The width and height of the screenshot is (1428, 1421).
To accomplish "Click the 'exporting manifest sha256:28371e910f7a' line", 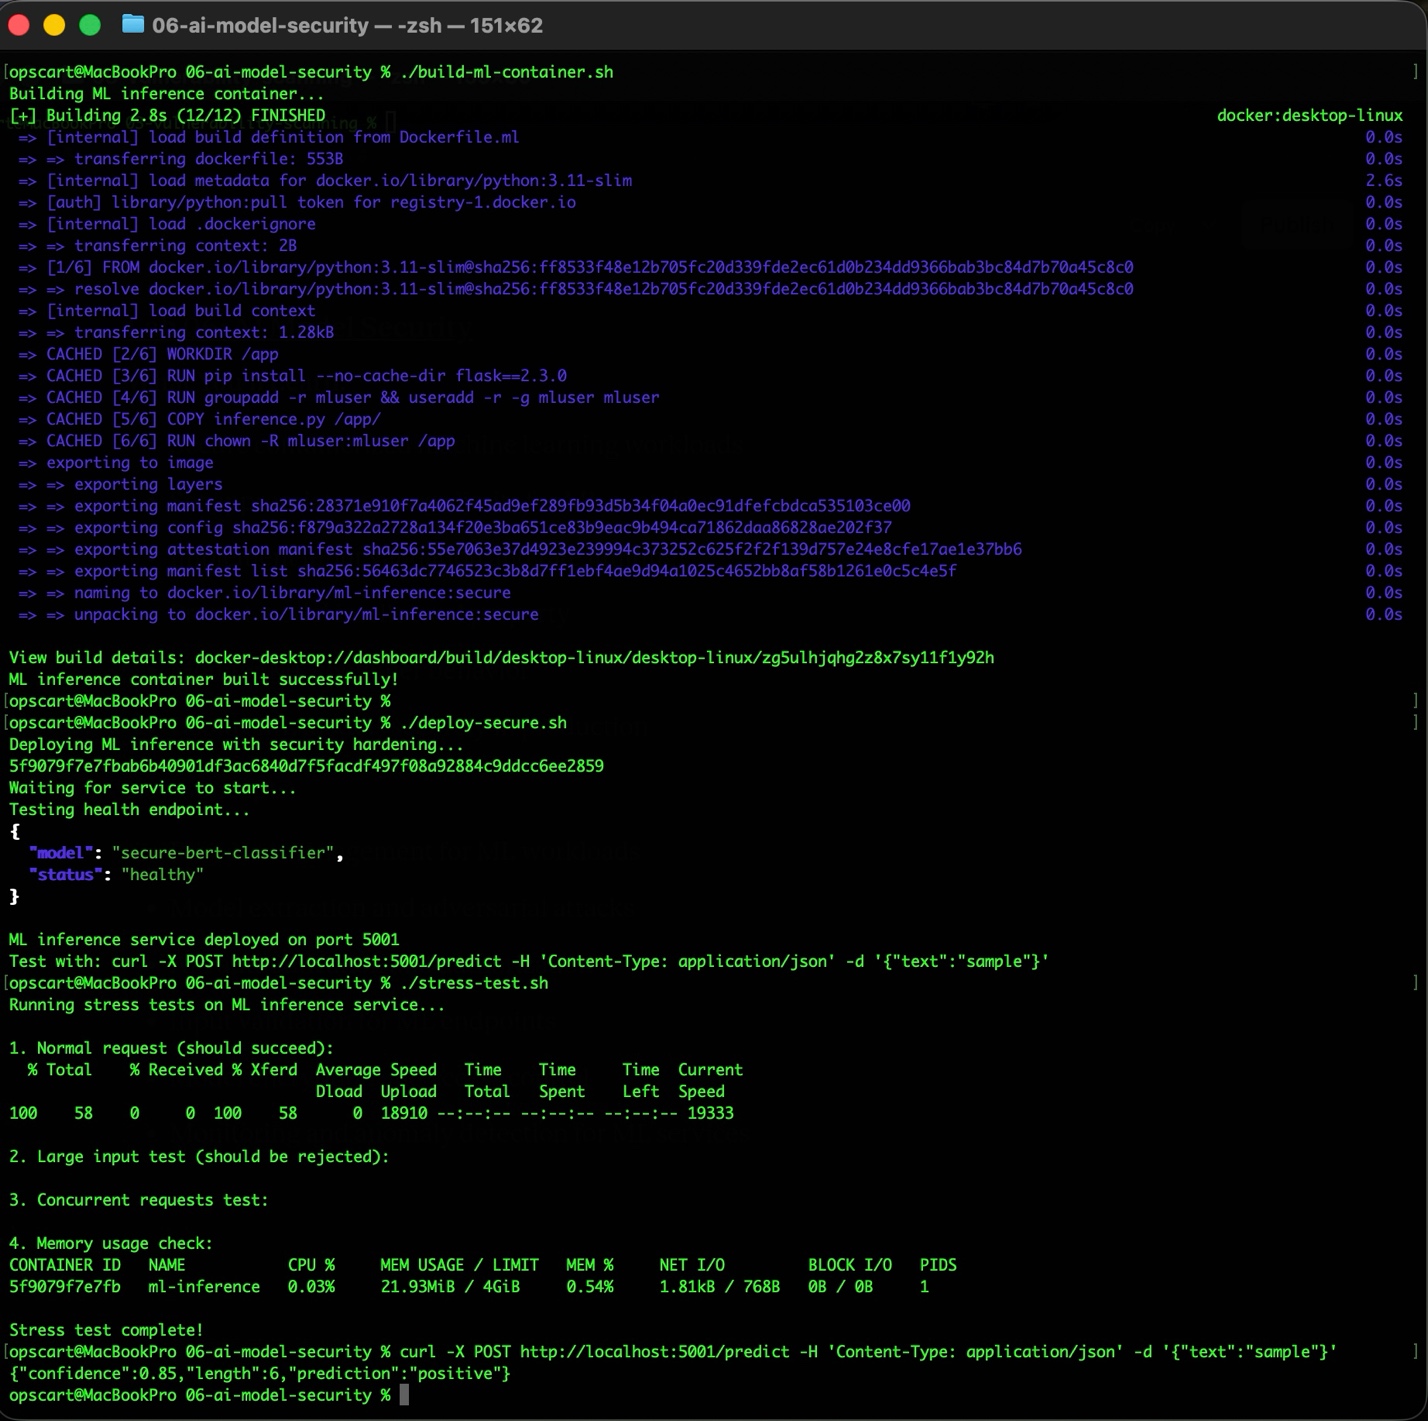I will pyautogui.click(x=464, y=506).
